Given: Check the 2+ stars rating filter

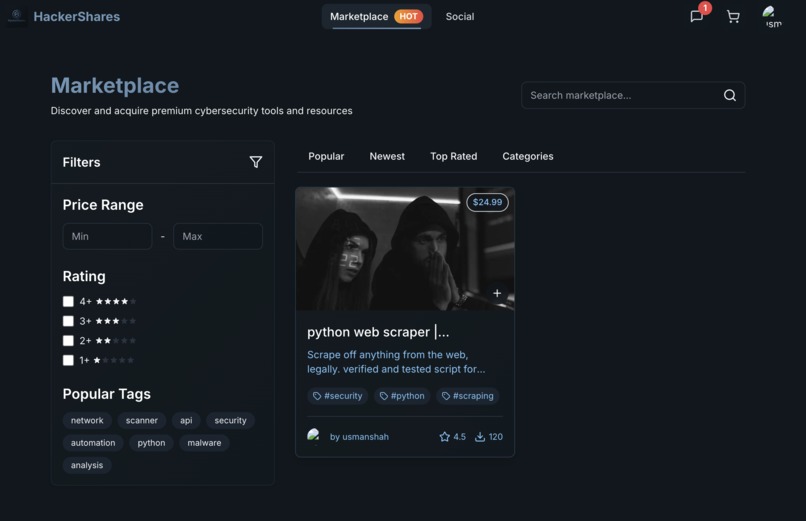Looking at the screenshot, I should tap(68, 341).
